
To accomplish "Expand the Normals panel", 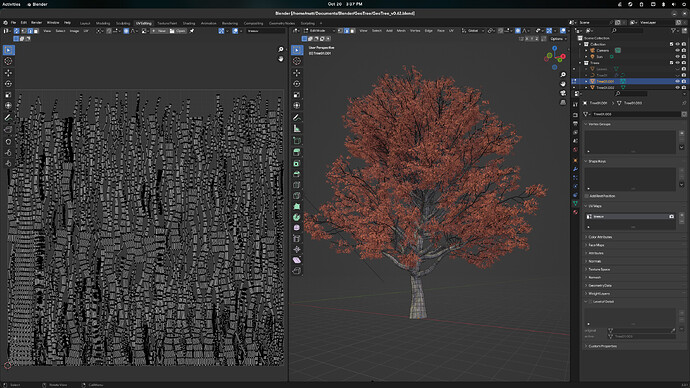I will [x=595, y=261].
